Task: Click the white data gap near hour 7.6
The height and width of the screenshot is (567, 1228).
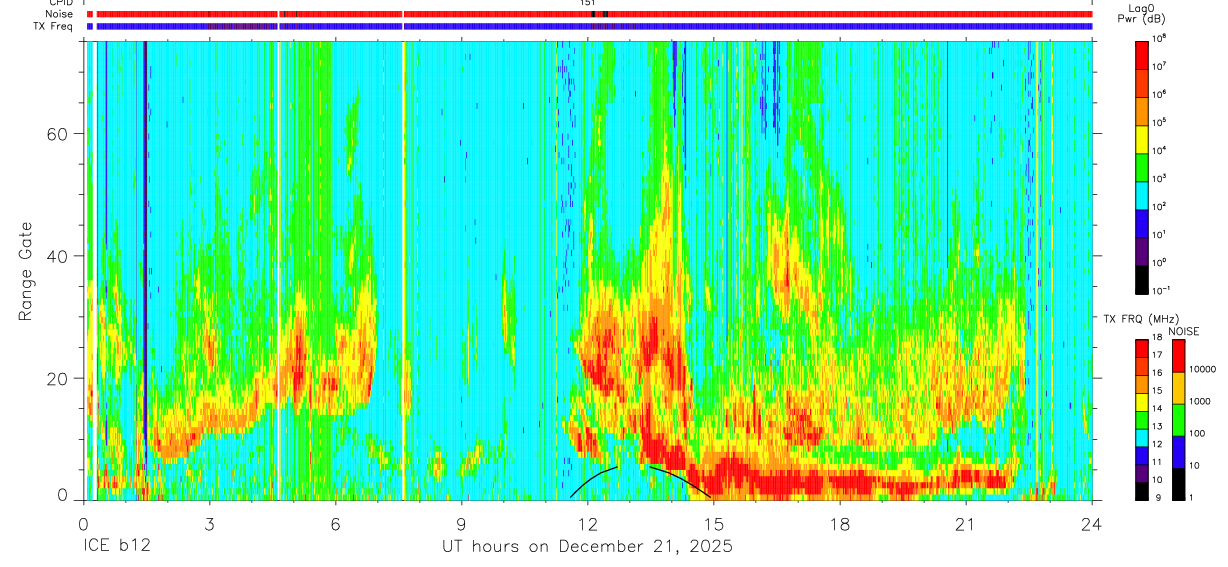Action: click(403, 270)
